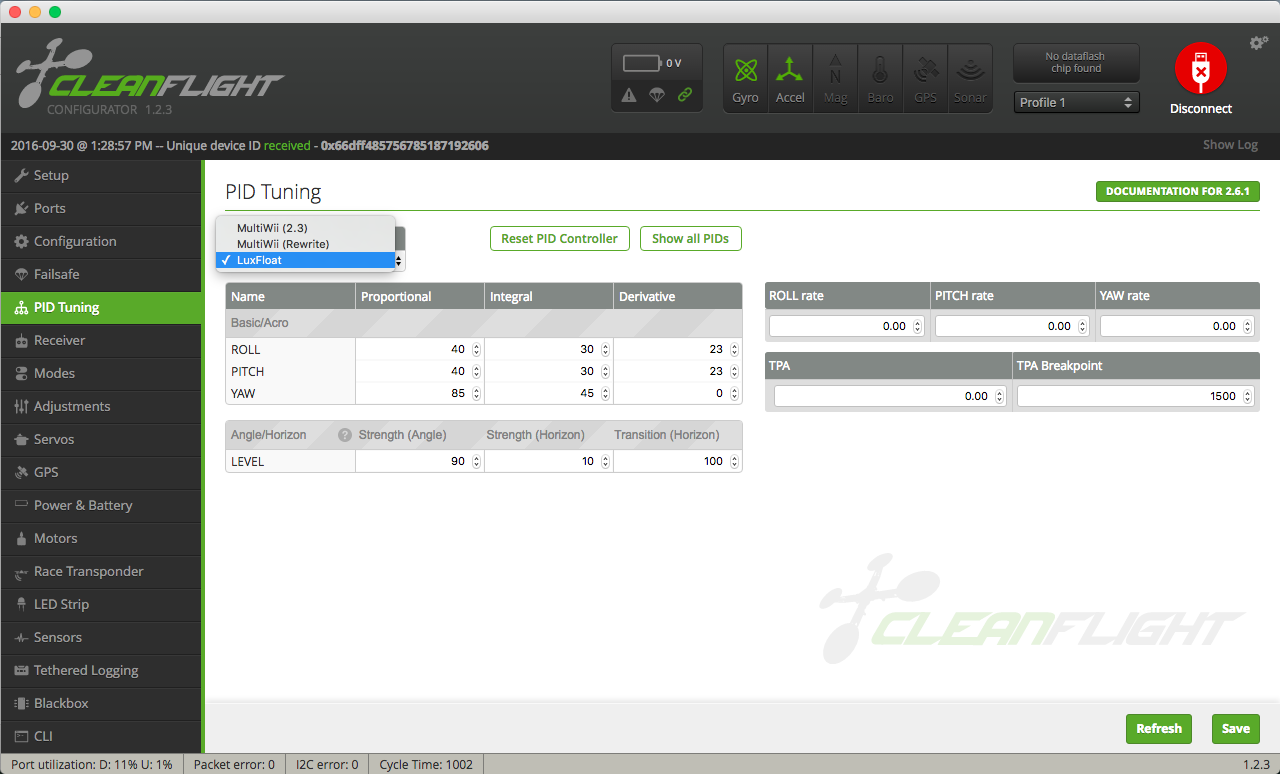Open the GPS sidebar tab
The height and width of the screenshot is (774, 1280).
coord(101,472)
